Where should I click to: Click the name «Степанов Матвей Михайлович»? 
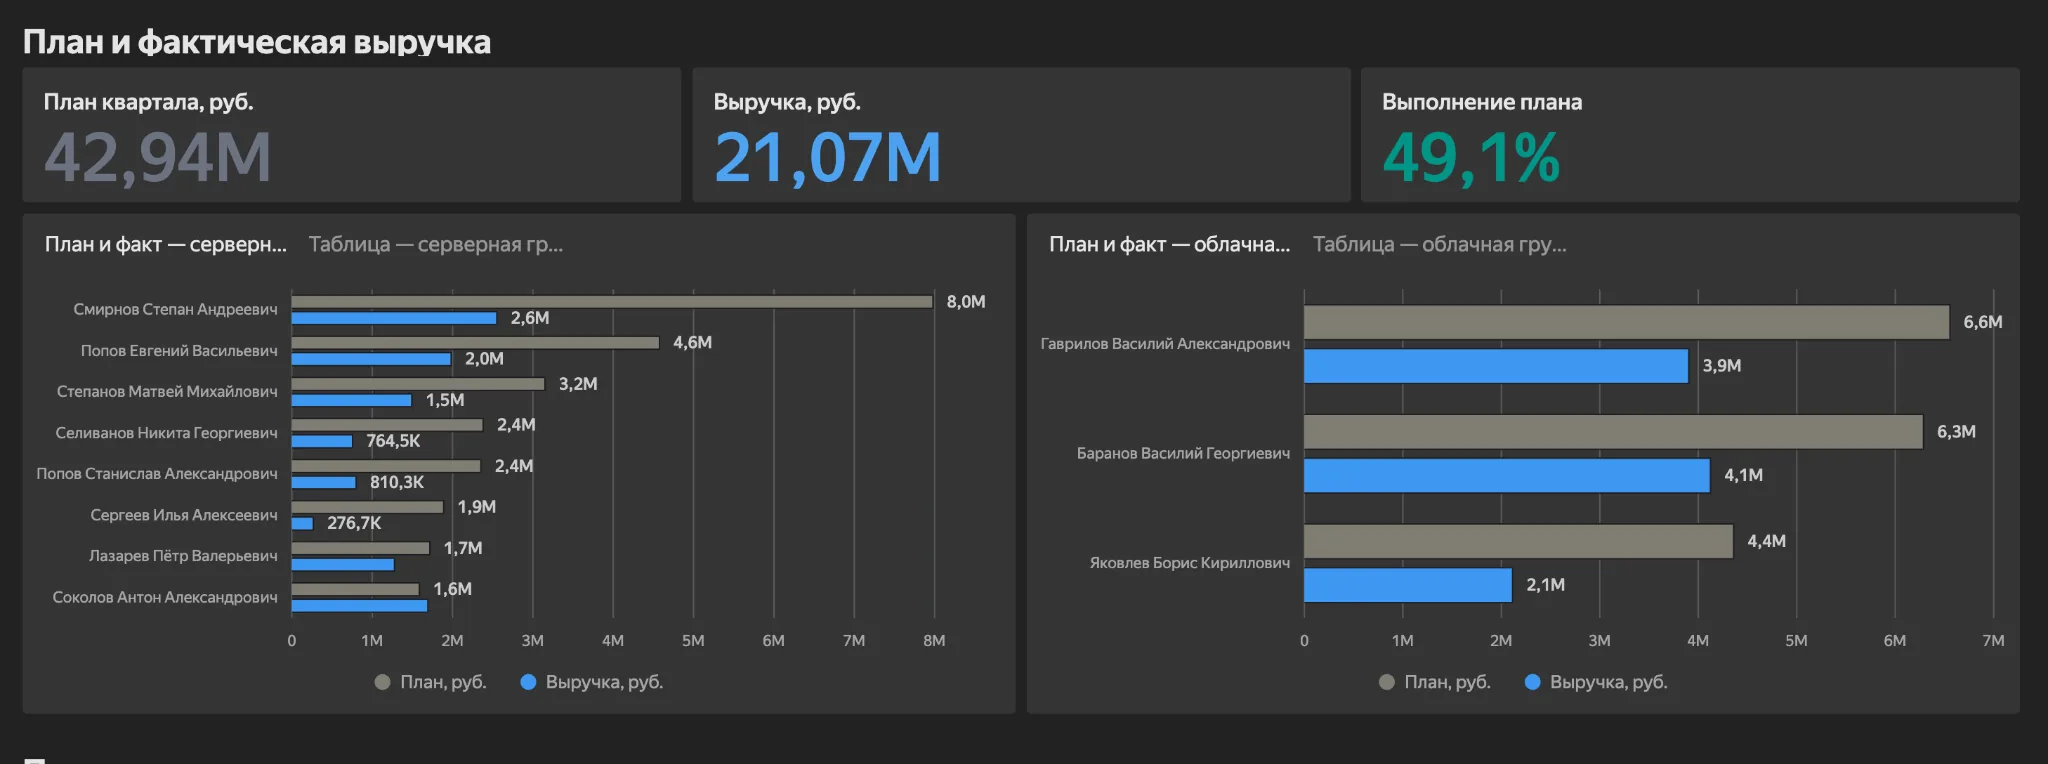pos(167,392)
